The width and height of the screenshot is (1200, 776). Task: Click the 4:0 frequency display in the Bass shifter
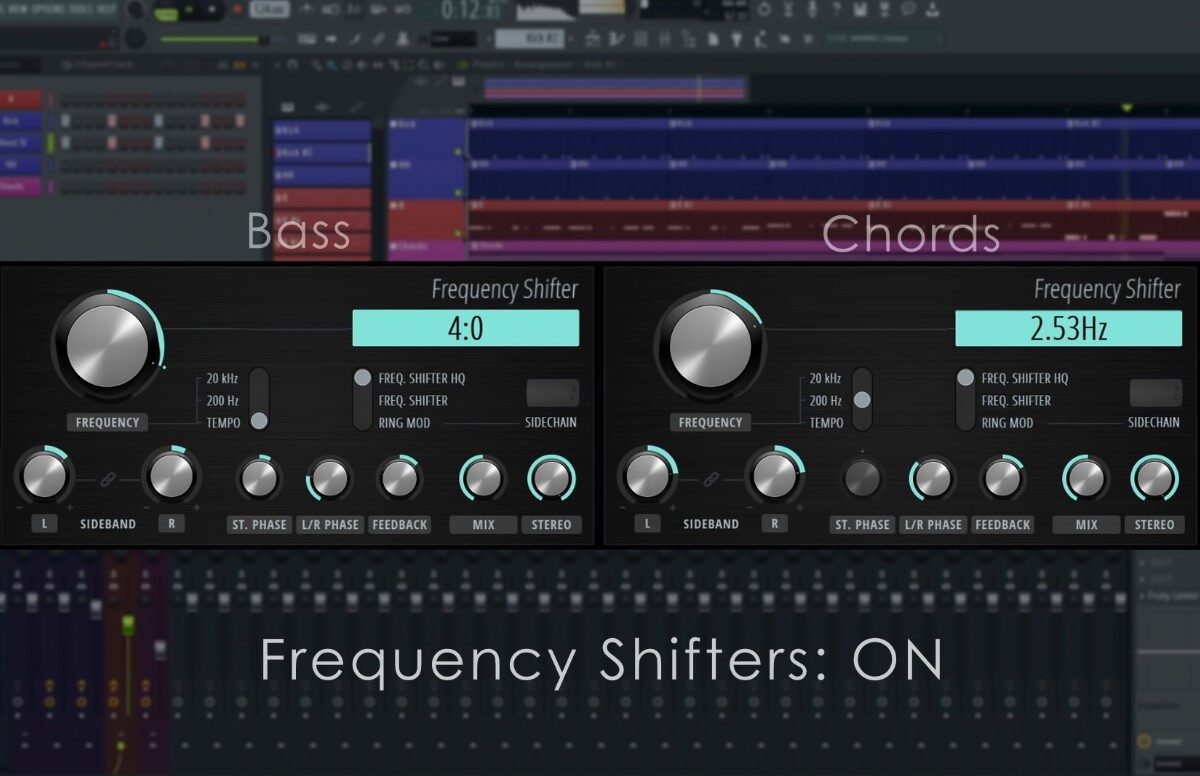tap(465, 328)
